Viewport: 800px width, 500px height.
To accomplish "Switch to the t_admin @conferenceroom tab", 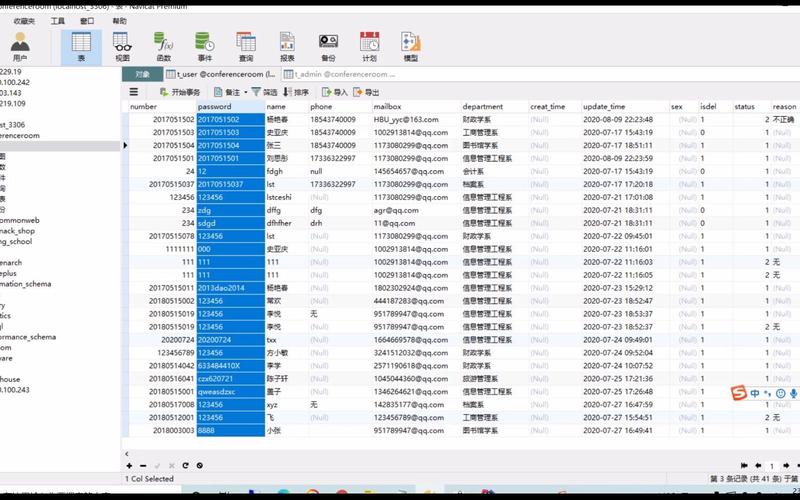I will [340, 74].
